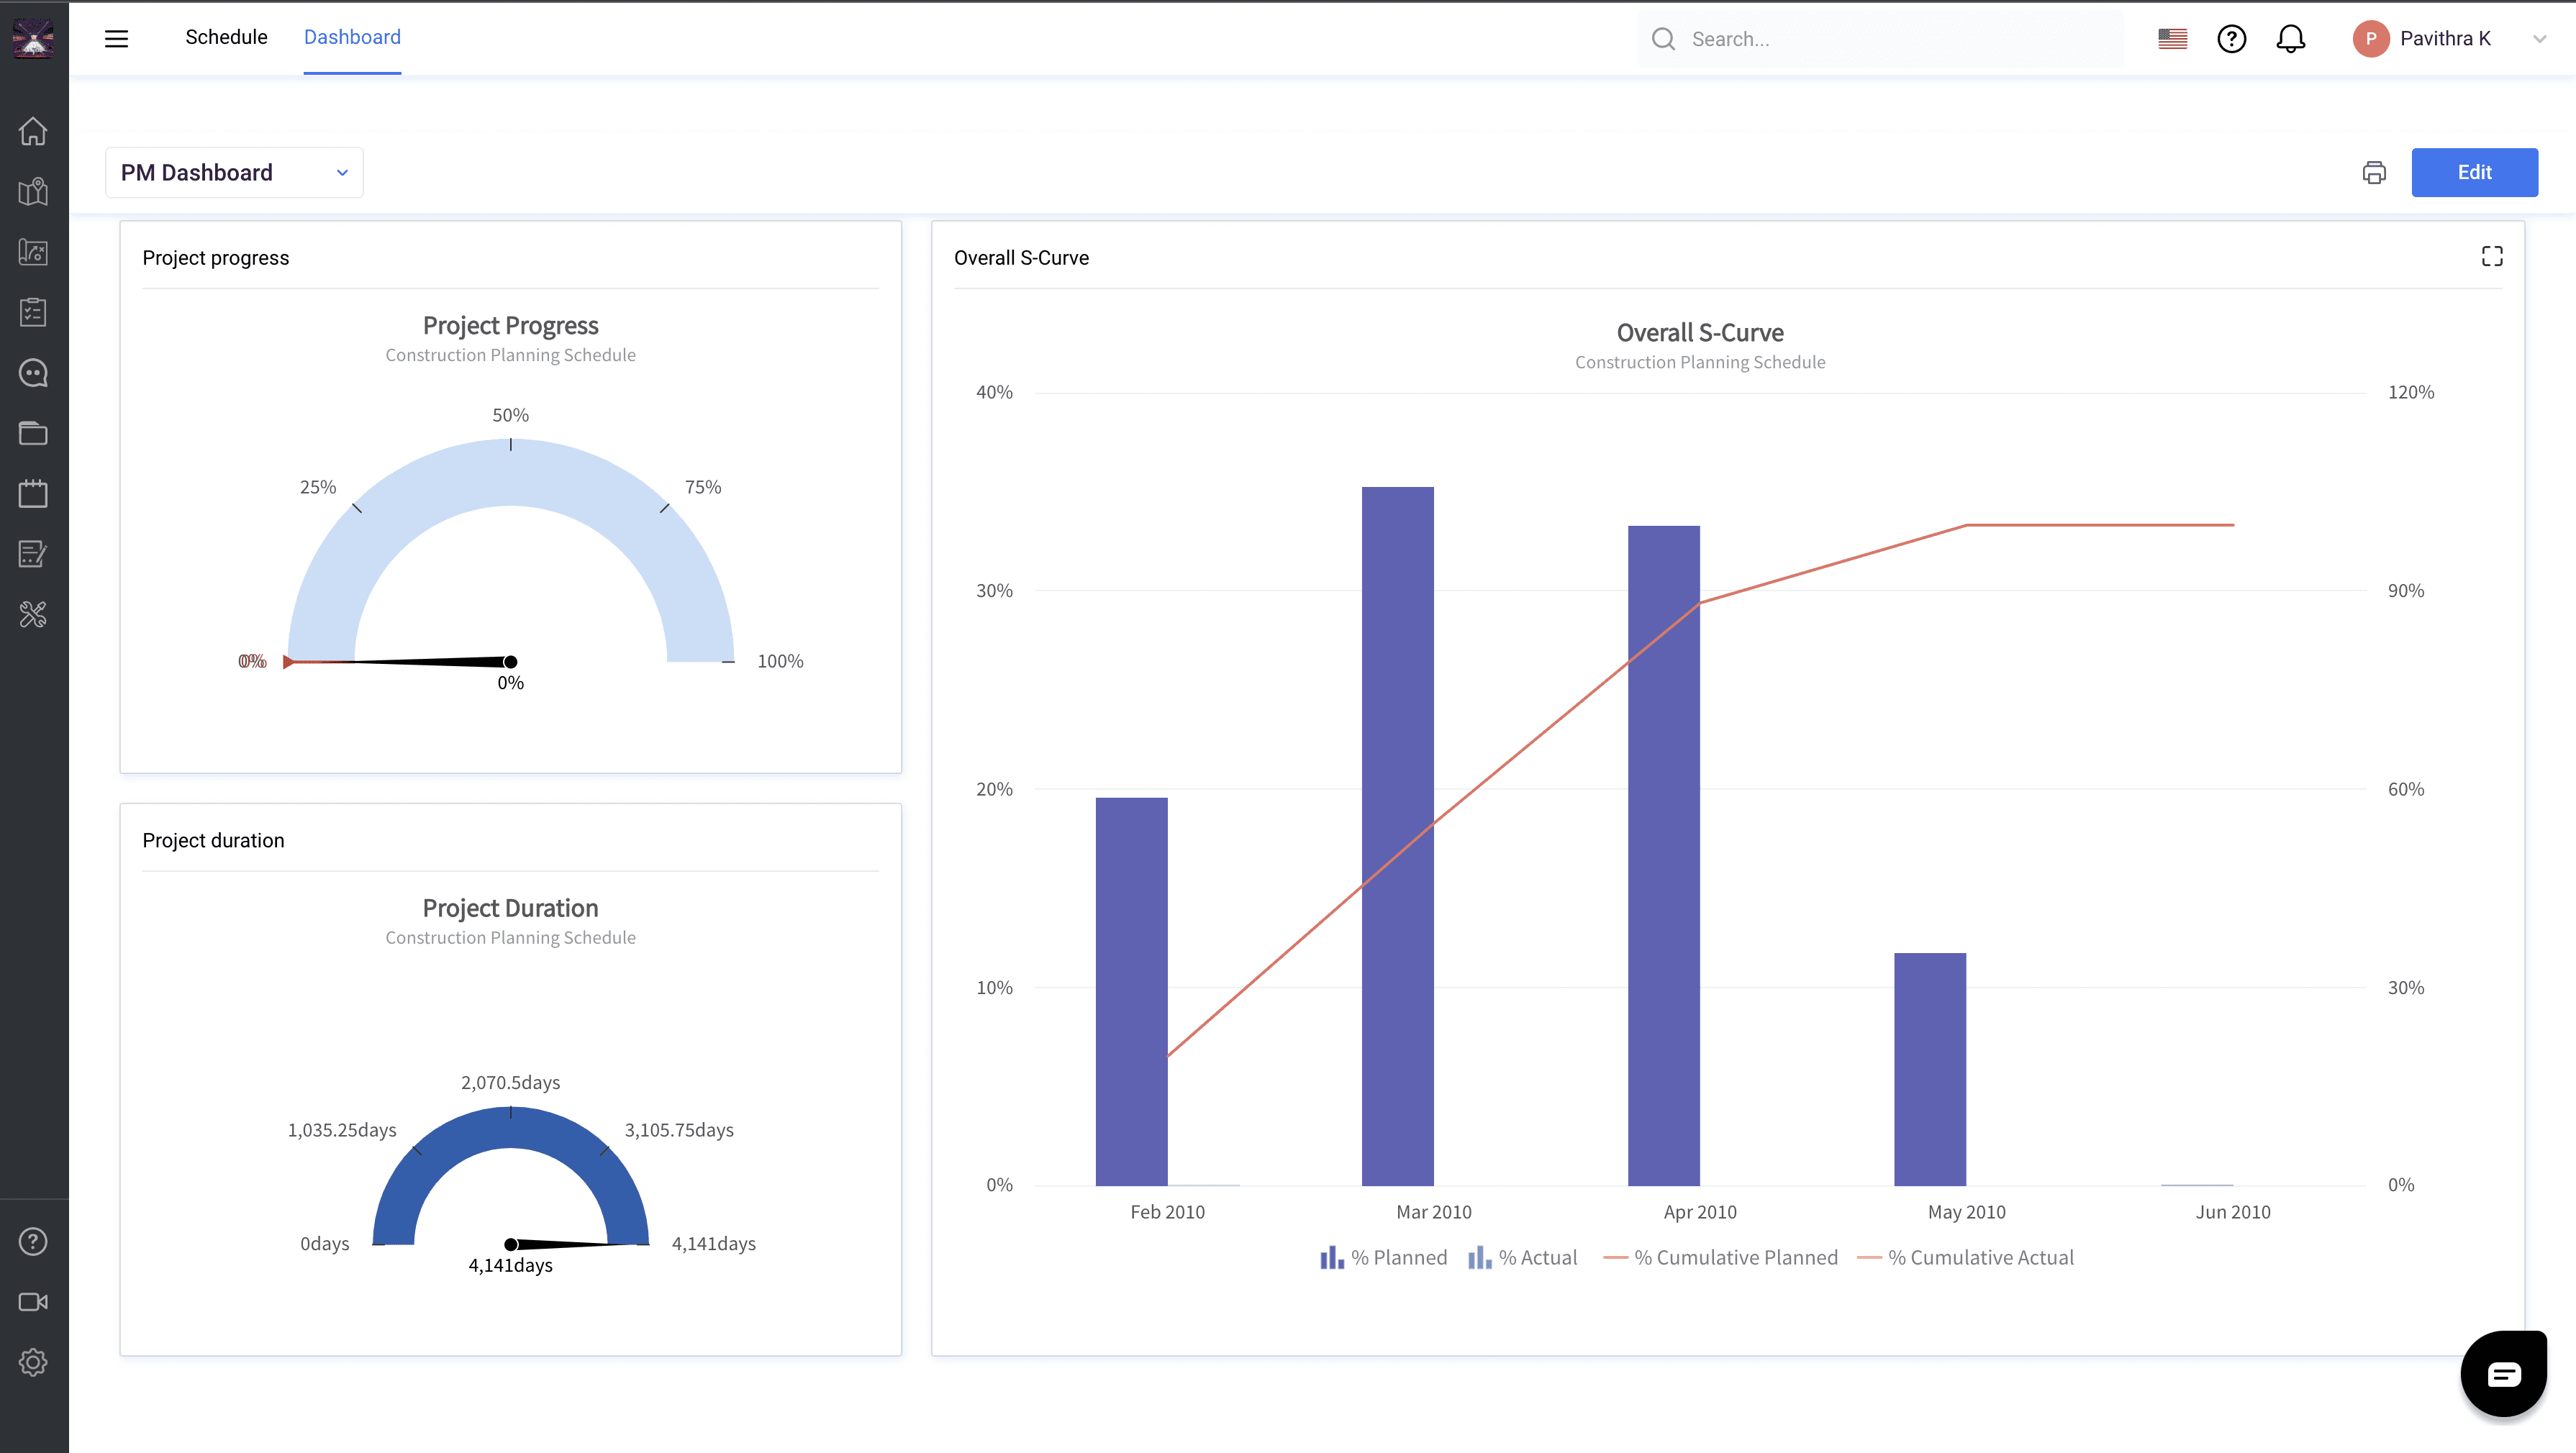Open the PM Dashboard dropdown
The width and height of the screenshot is (2576, 1453).
234,172
